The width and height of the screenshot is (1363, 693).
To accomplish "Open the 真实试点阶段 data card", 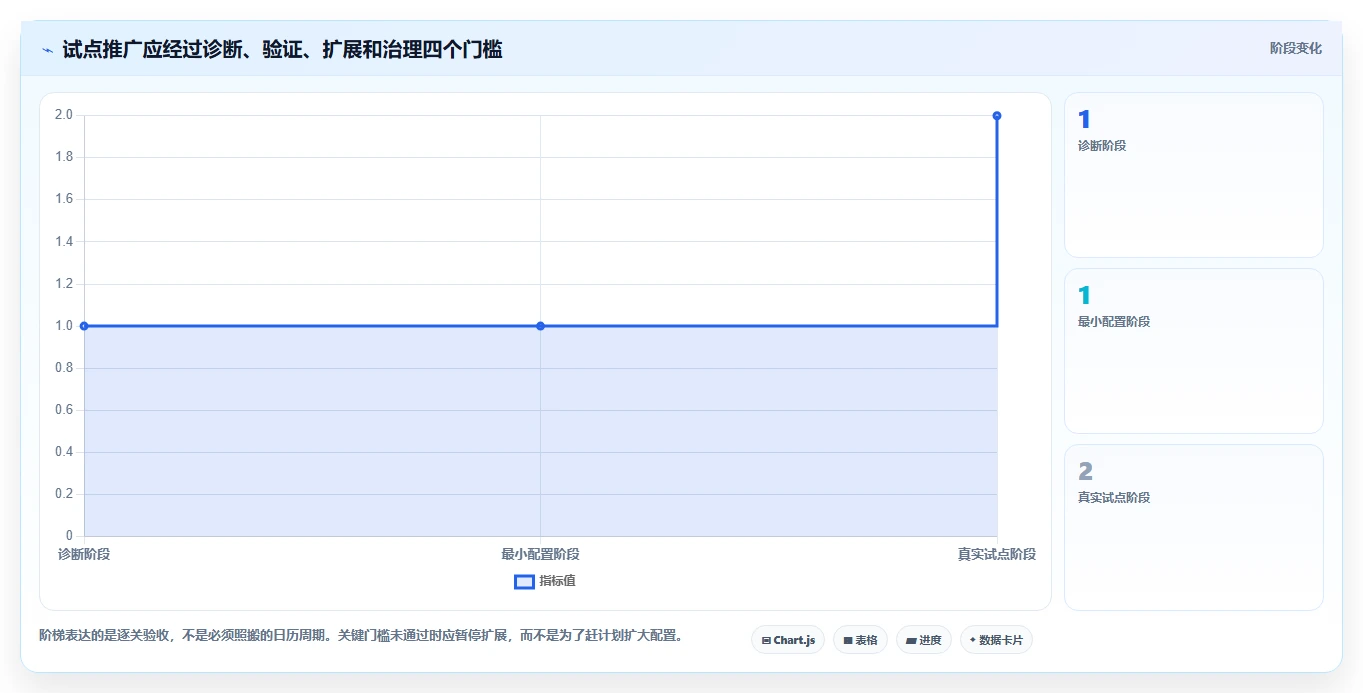I will [1194, 527].
